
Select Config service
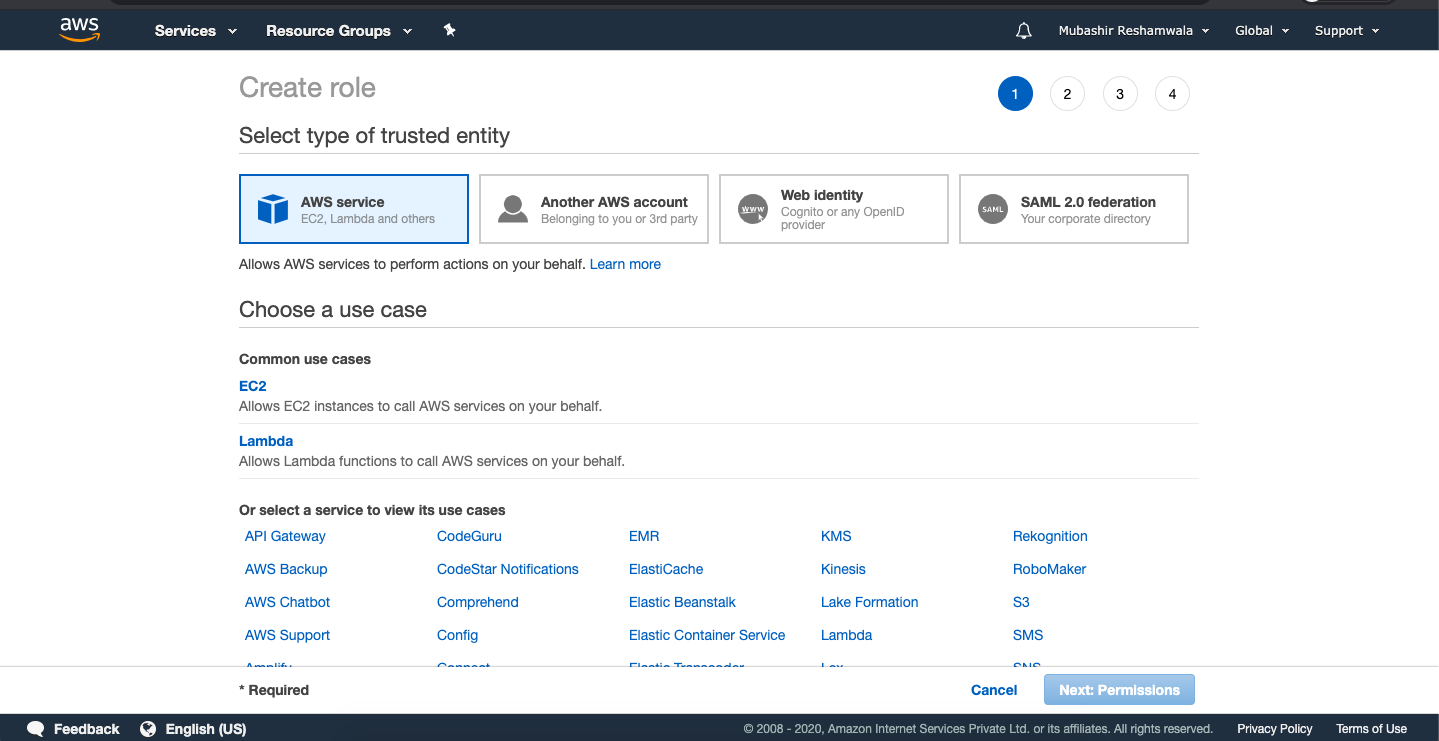point(457,635)
